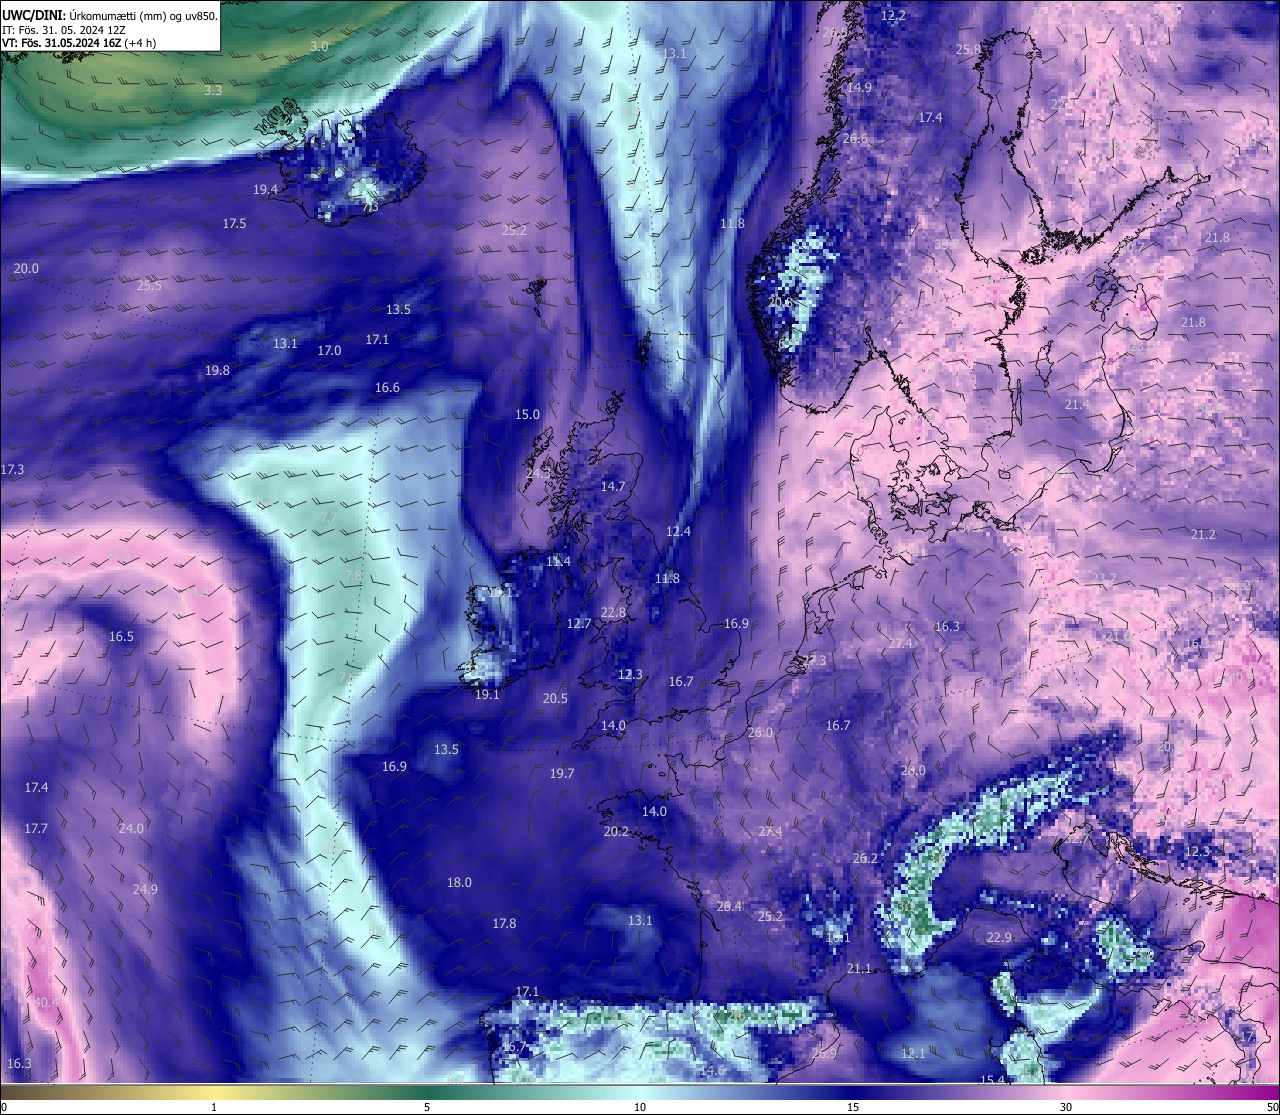
Task: Click the 21.1 value label
Action: click(x=859, y=968)
